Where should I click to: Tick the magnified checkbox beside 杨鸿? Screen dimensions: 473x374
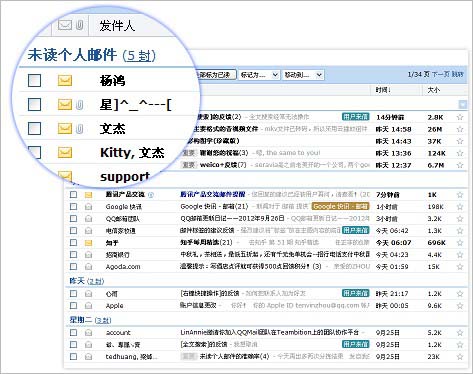pos(34,80)
